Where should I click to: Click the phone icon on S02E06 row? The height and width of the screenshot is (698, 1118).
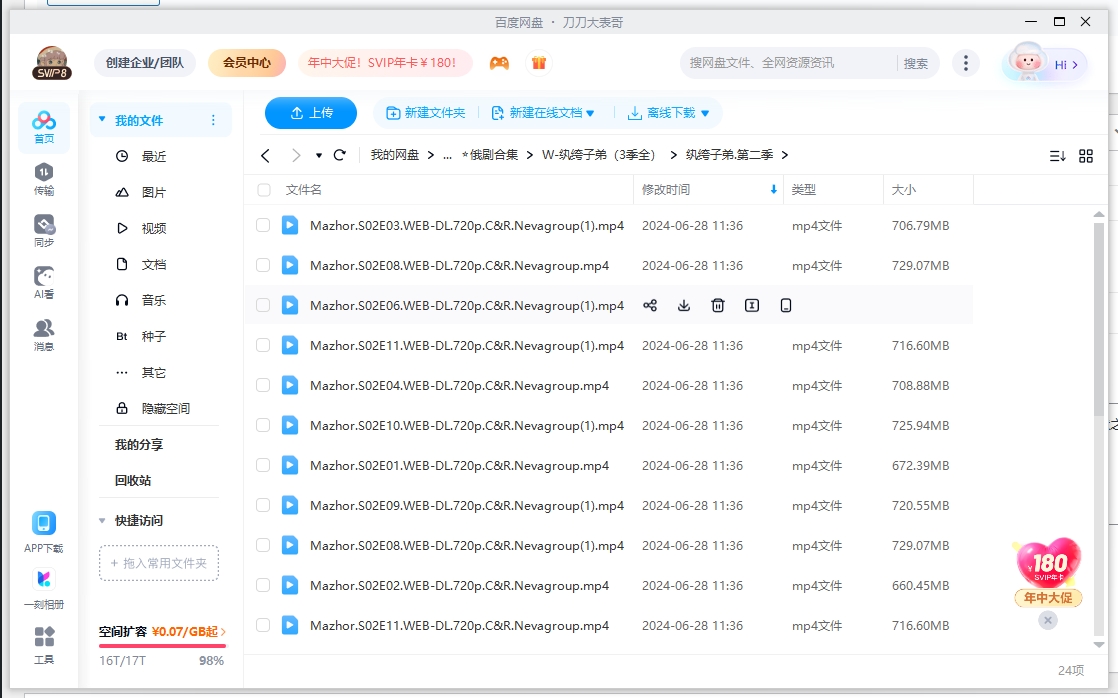786,305
